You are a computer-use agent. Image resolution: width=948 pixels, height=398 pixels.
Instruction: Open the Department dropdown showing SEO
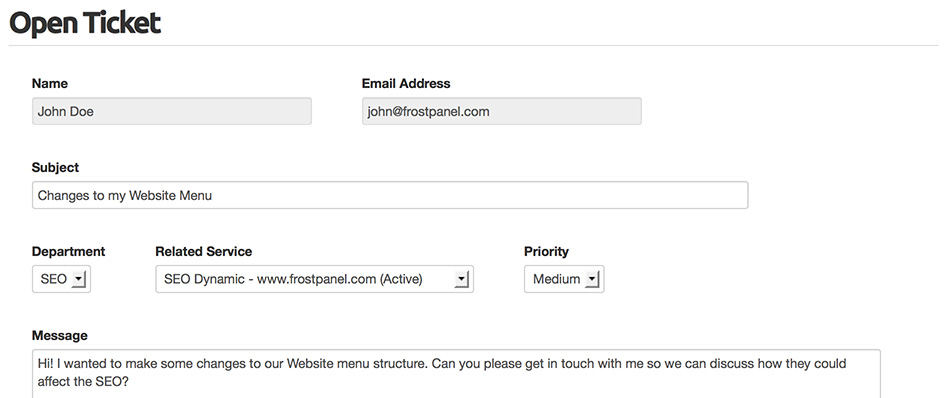coord(61,279)
